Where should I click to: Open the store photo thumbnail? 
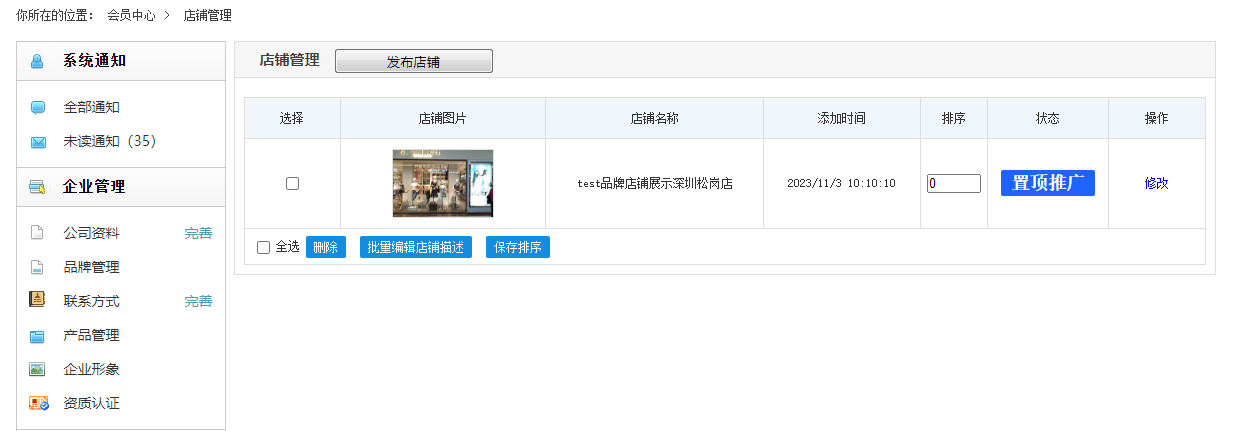443,183
